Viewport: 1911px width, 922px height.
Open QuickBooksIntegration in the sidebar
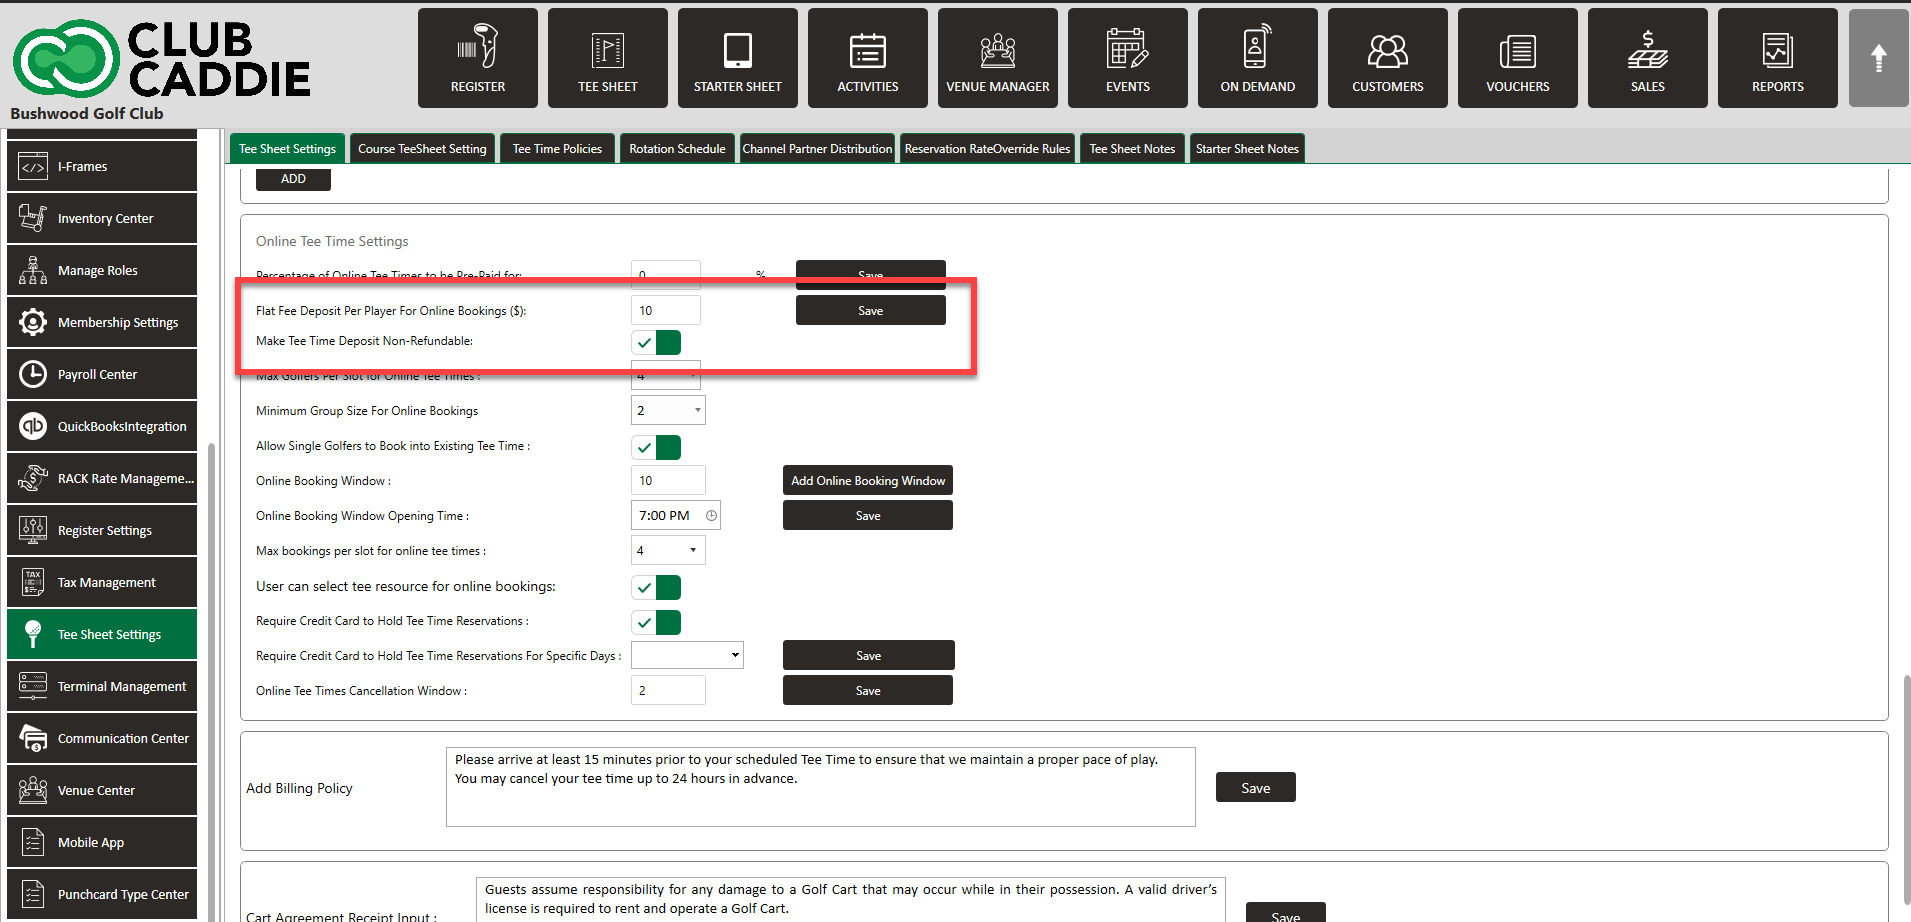(102, 426)
